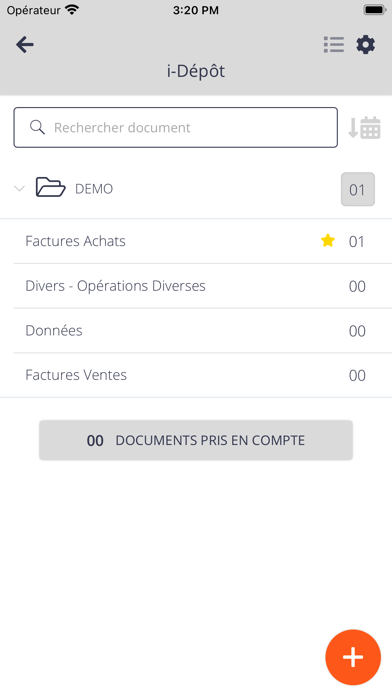392x696 pixels.
Task: Tap the orange plus add button
Action: click(353, 657)
